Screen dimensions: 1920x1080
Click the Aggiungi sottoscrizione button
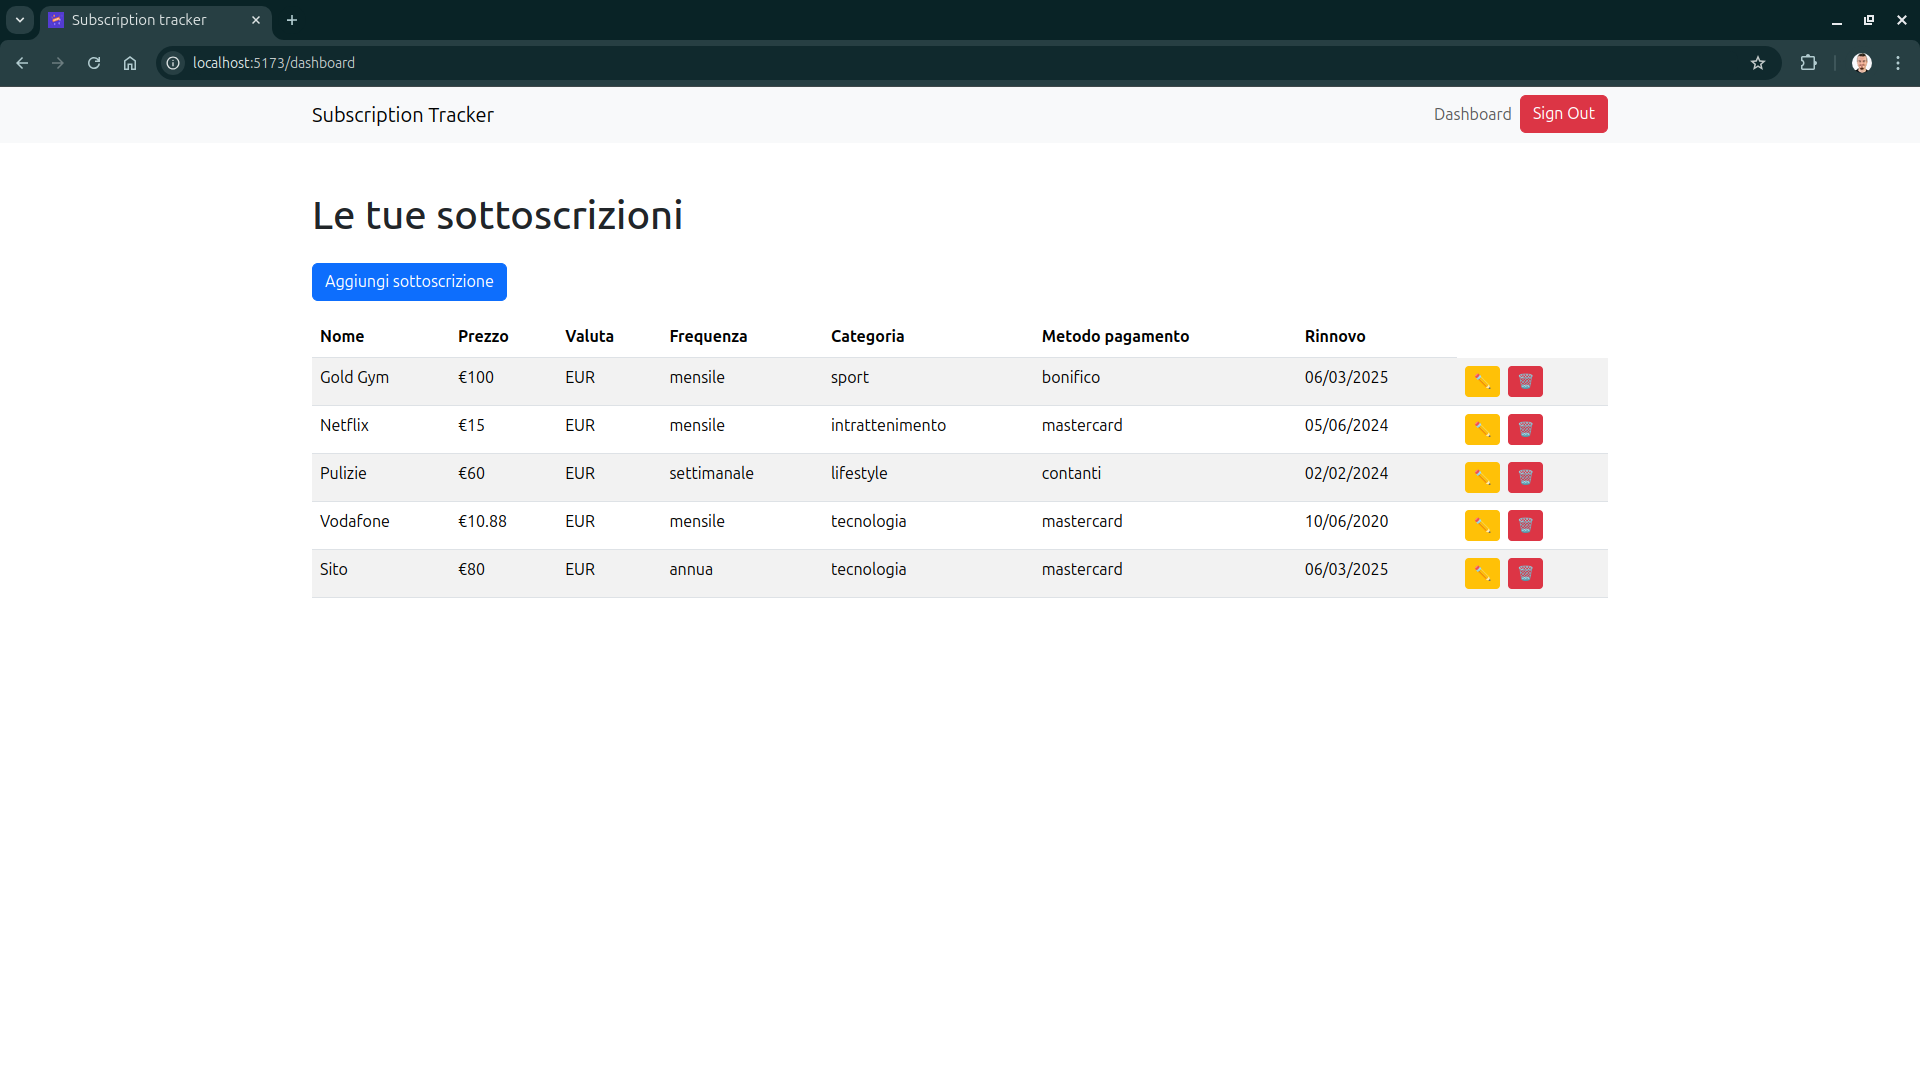point(409,282)
